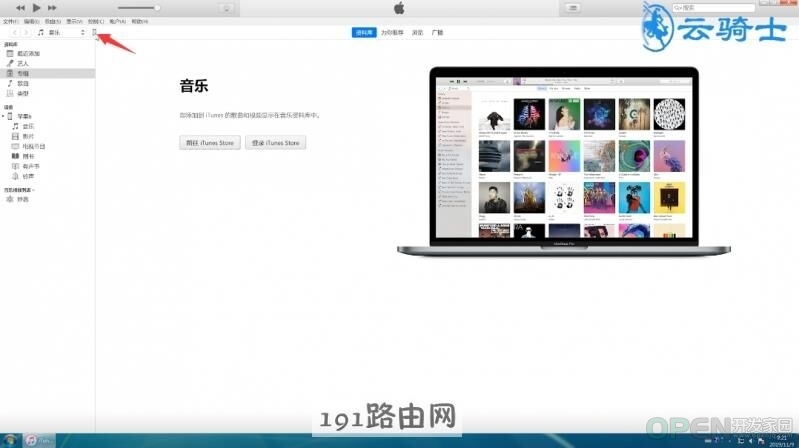The height and width of the screenshot is (448, 799).
Task: Click the calendar icon beside 最近添加
Action: click(x=10, y=54)
